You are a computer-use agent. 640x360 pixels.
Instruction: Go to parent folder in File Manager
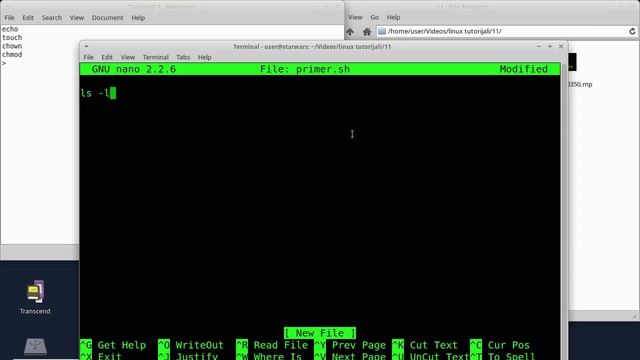point(350,31)
